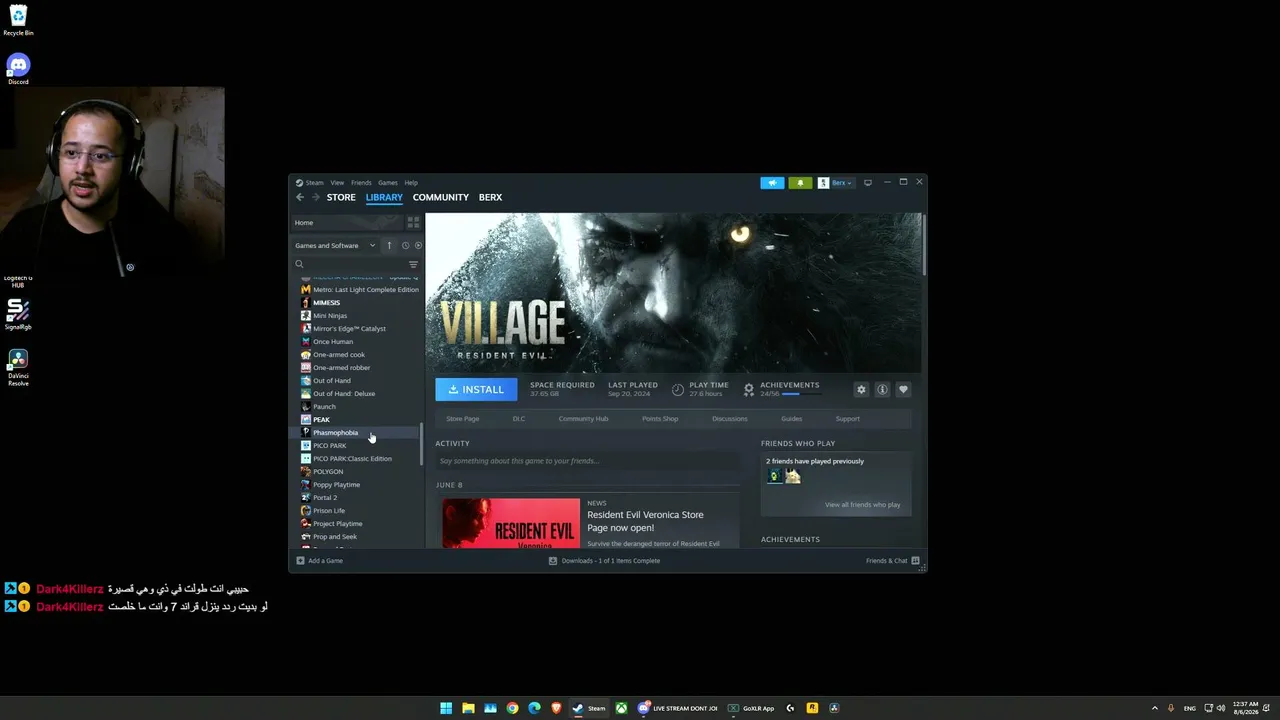Open Microsoft Edge from taskbar
This screenshot has height=720, width=1280.
tap(534, 708)
